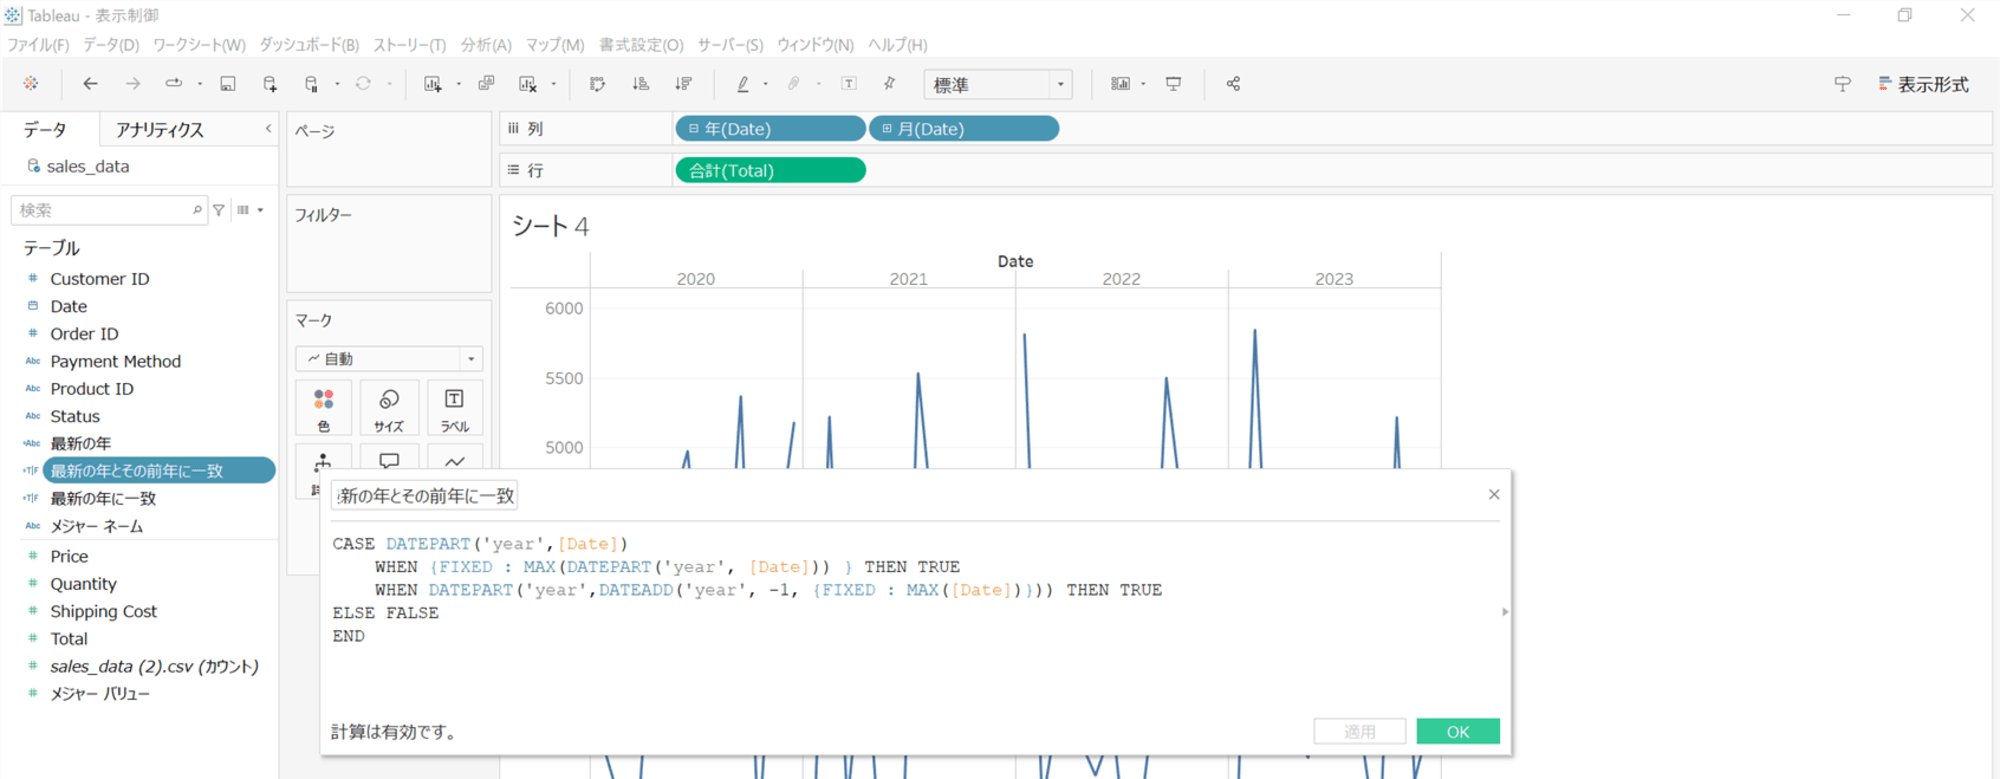Click the Tableau start page logo icon
2000x779 pixels.
tap(31, 84)
